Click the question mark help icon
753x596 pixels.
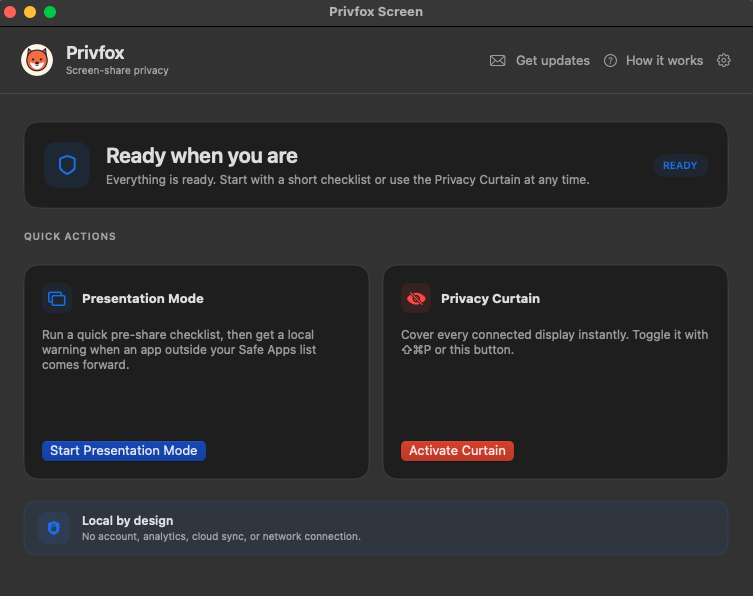[x=610, y=61]
